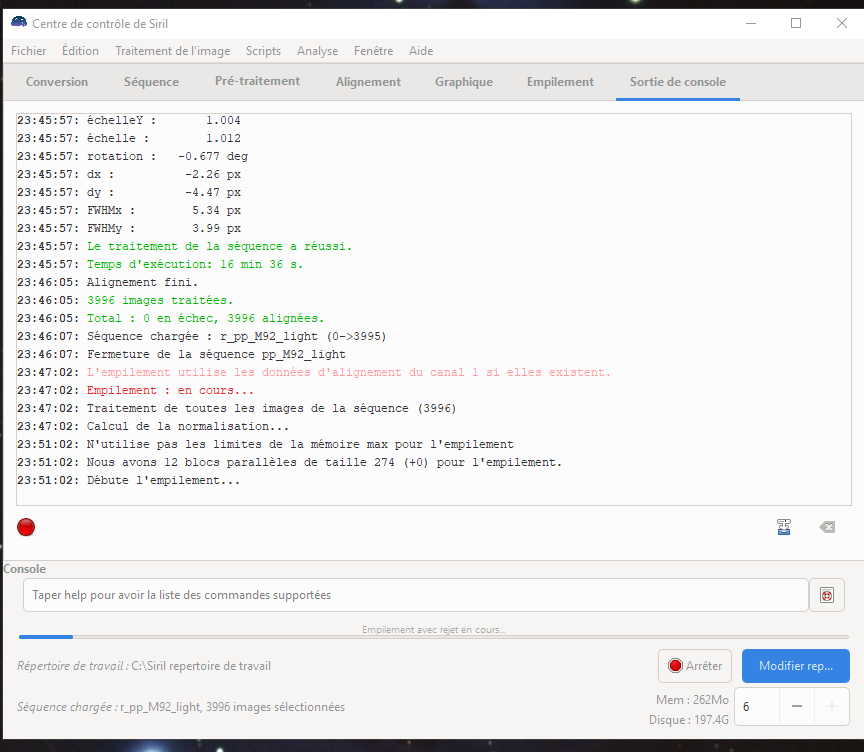Click the pink log line about canal 1 alignment data
This screenshot has width=864, height=752.
tap(349, 372)
